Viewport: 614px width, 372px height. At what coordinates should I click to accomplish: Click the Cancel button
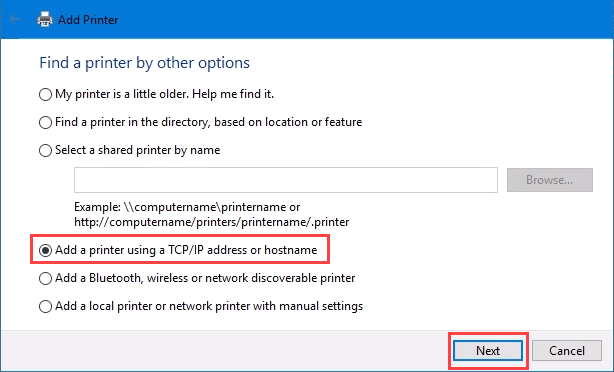[x=567, y=350]
